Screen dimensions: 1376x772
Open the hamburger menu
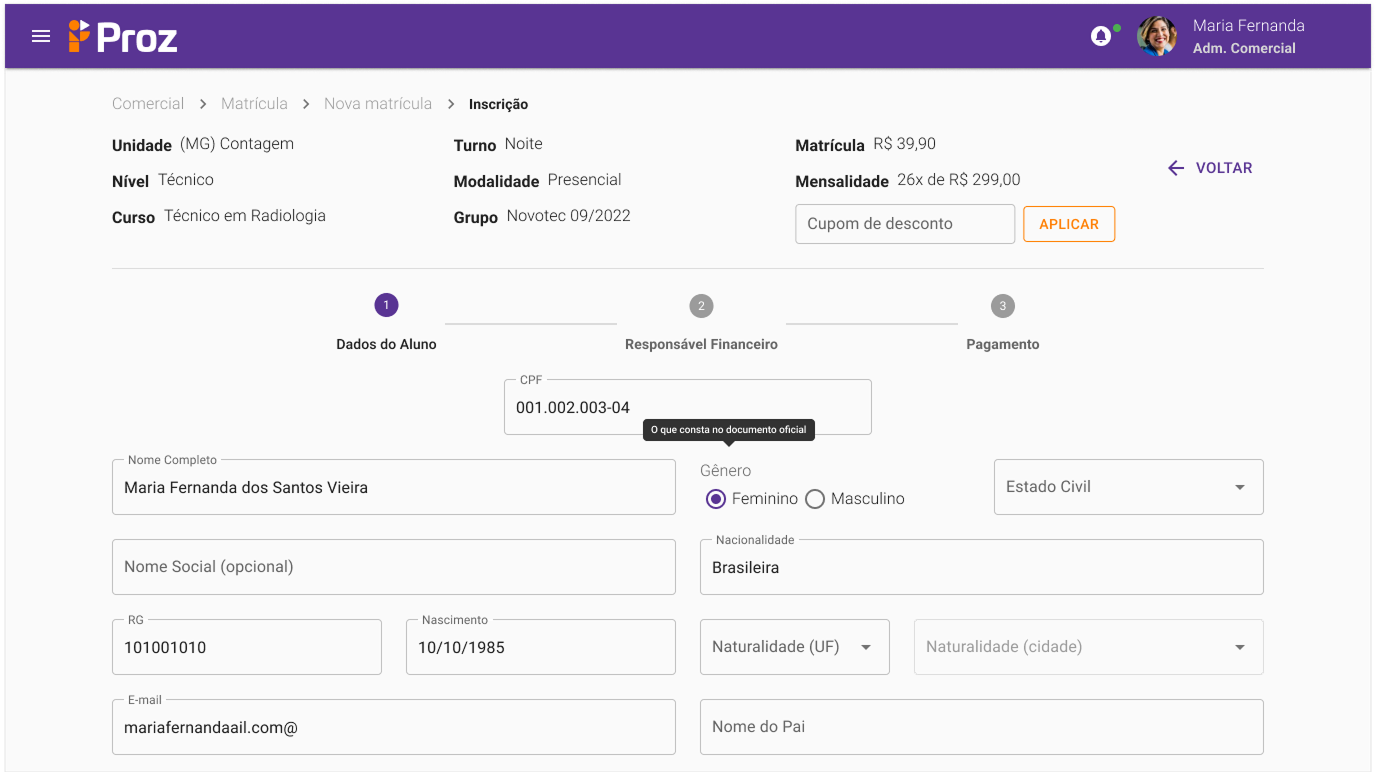41,36
